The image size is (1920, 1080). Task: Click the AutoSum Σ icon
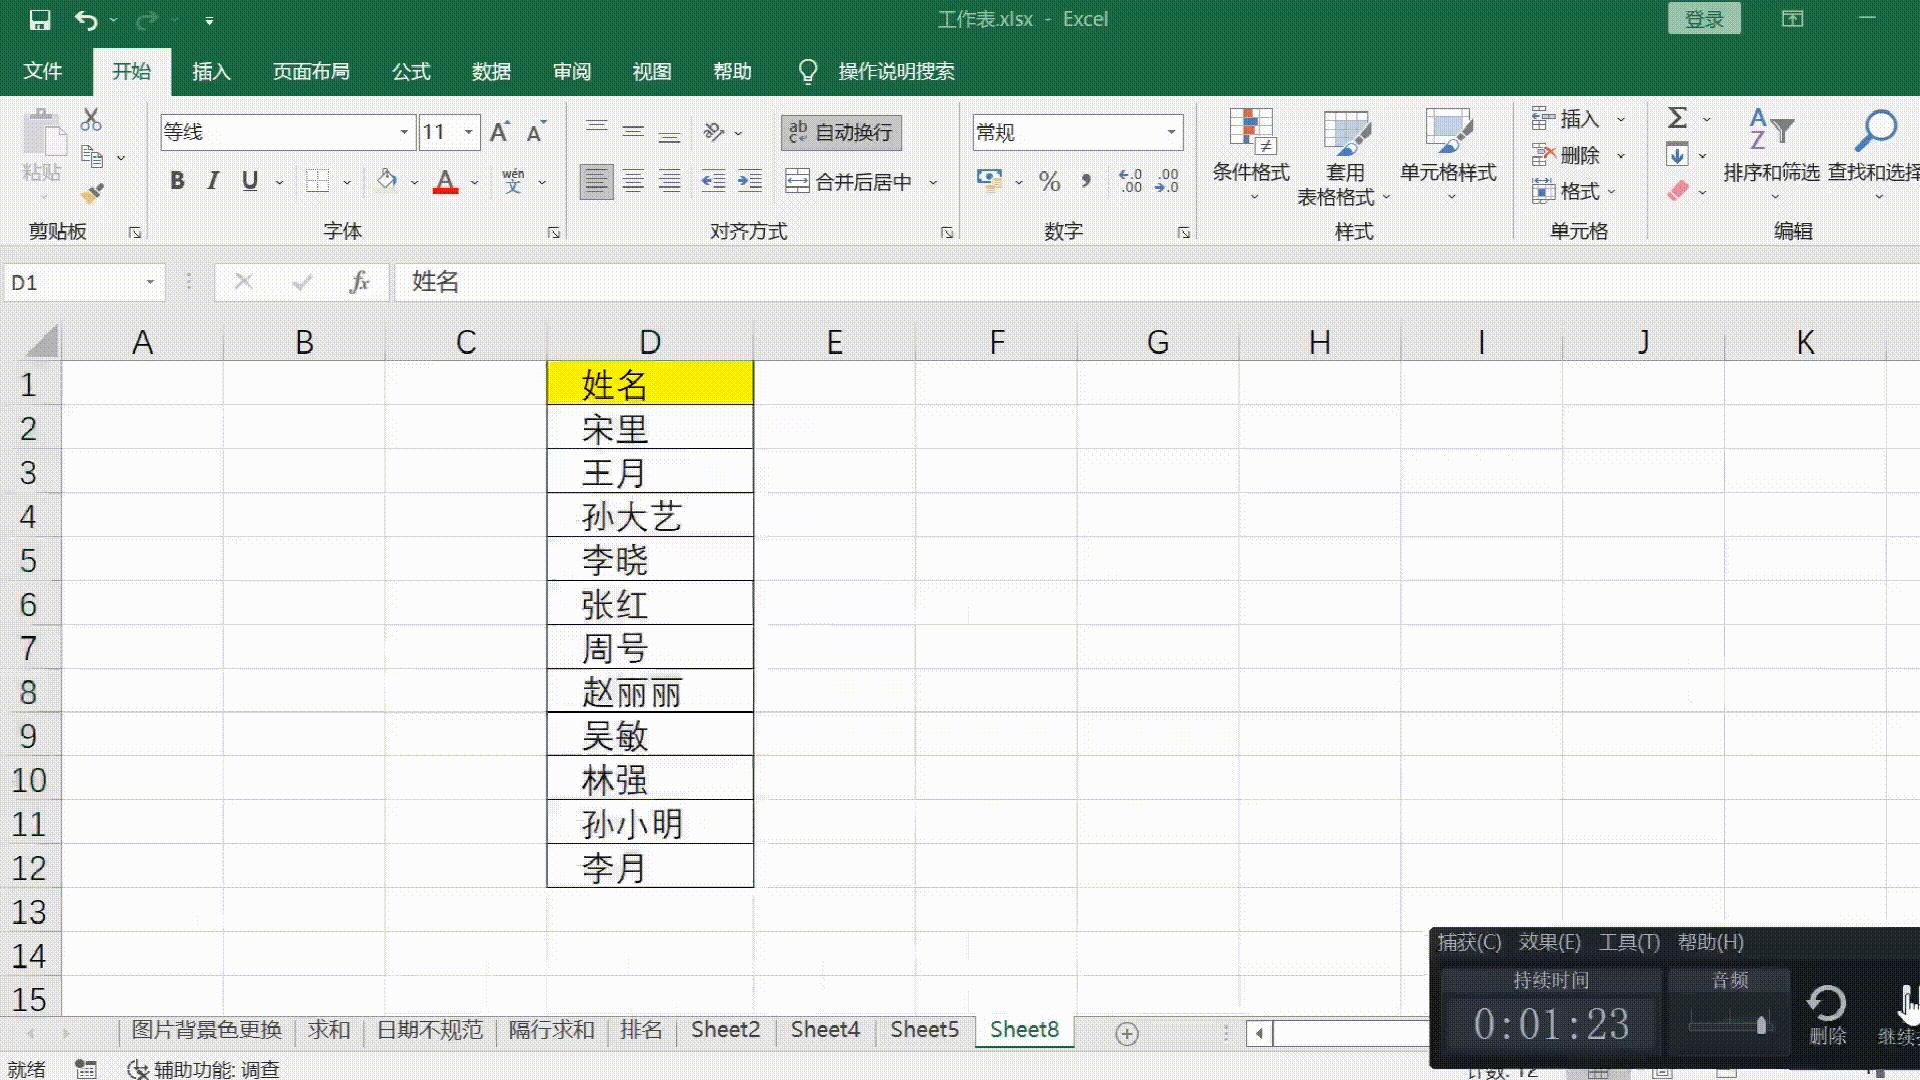pyautogui.click(x=1678, y=118)
